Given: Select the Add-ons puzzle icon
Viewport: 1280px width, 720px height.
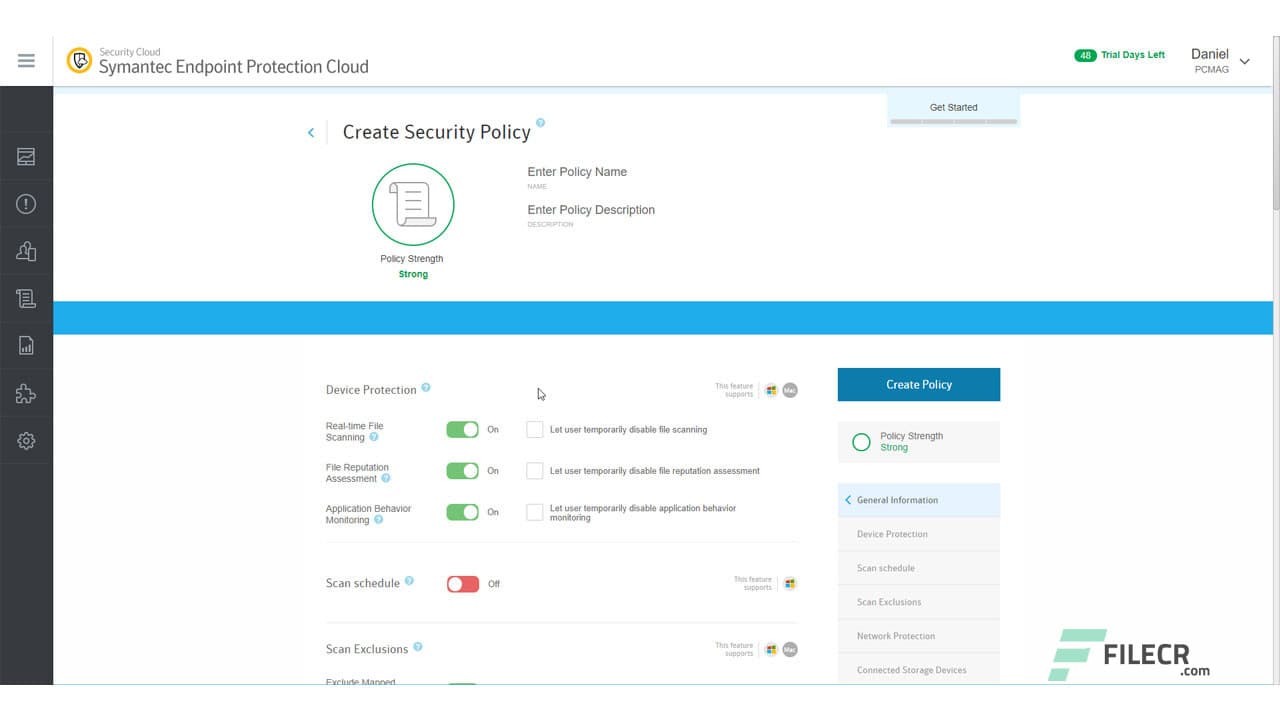Looking at the screenshot, I should click(x=26, y=392).
